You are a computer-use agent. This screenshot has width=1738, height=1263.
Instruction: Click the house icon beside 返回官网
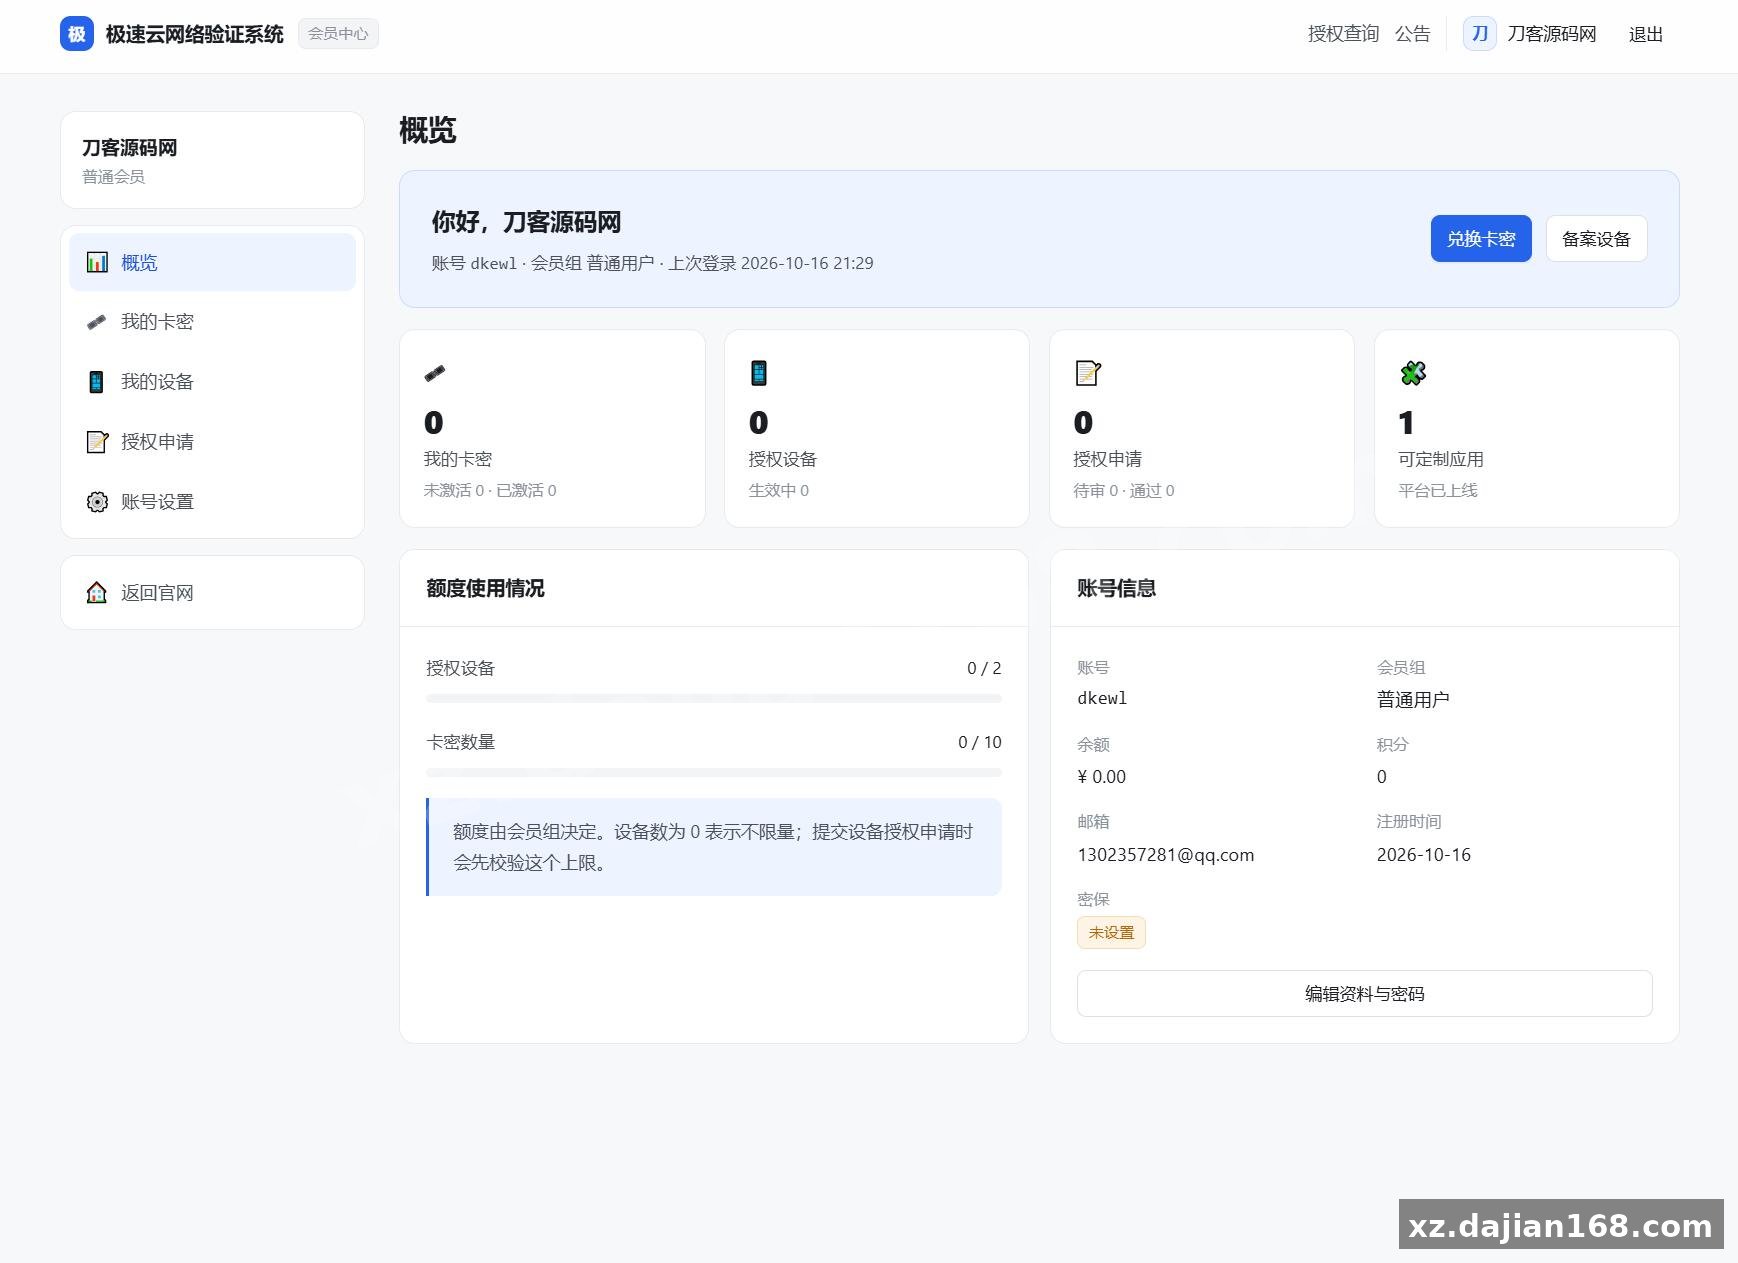[97, 593]
